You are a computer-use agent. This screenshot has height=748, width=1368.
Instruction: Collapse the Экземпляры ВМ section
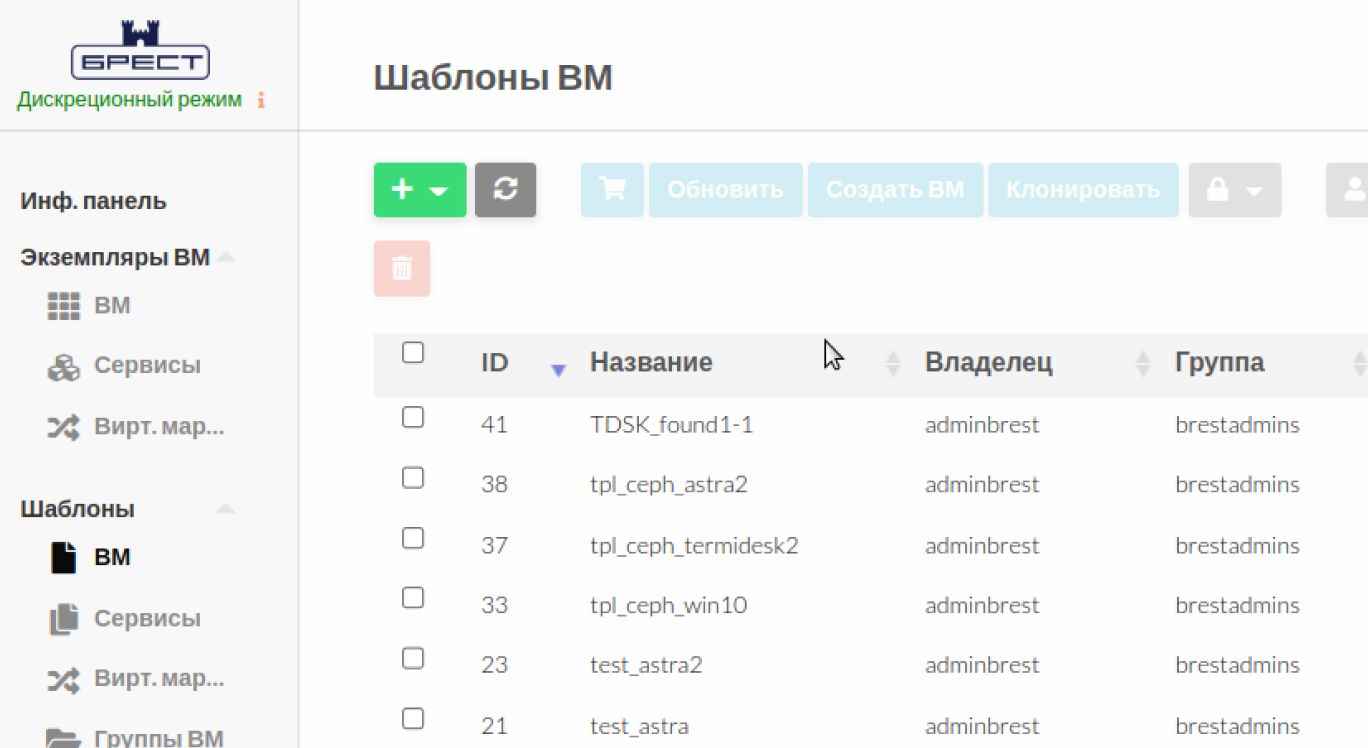pos(226,258)
